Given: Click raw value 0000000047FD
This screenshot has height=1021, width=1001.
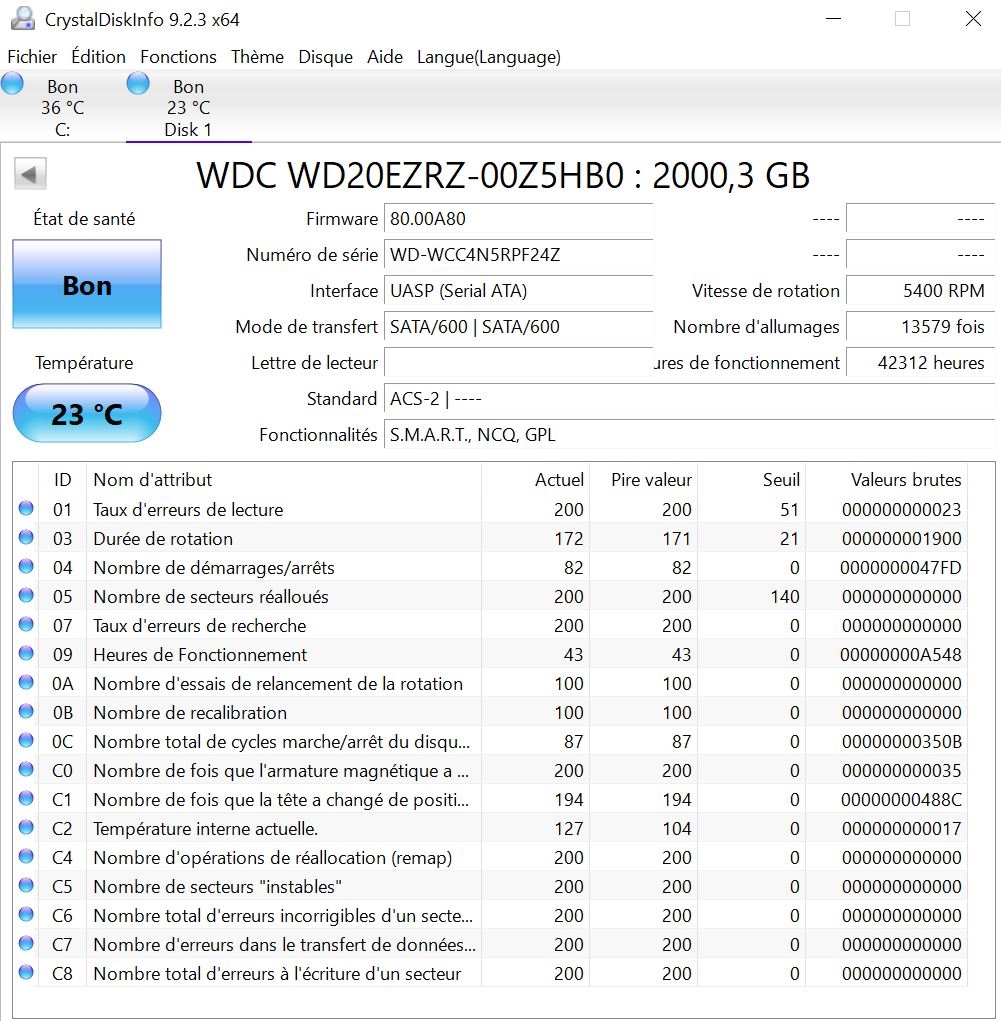Looking at the screenshot, I should click(x=901, y=567).
